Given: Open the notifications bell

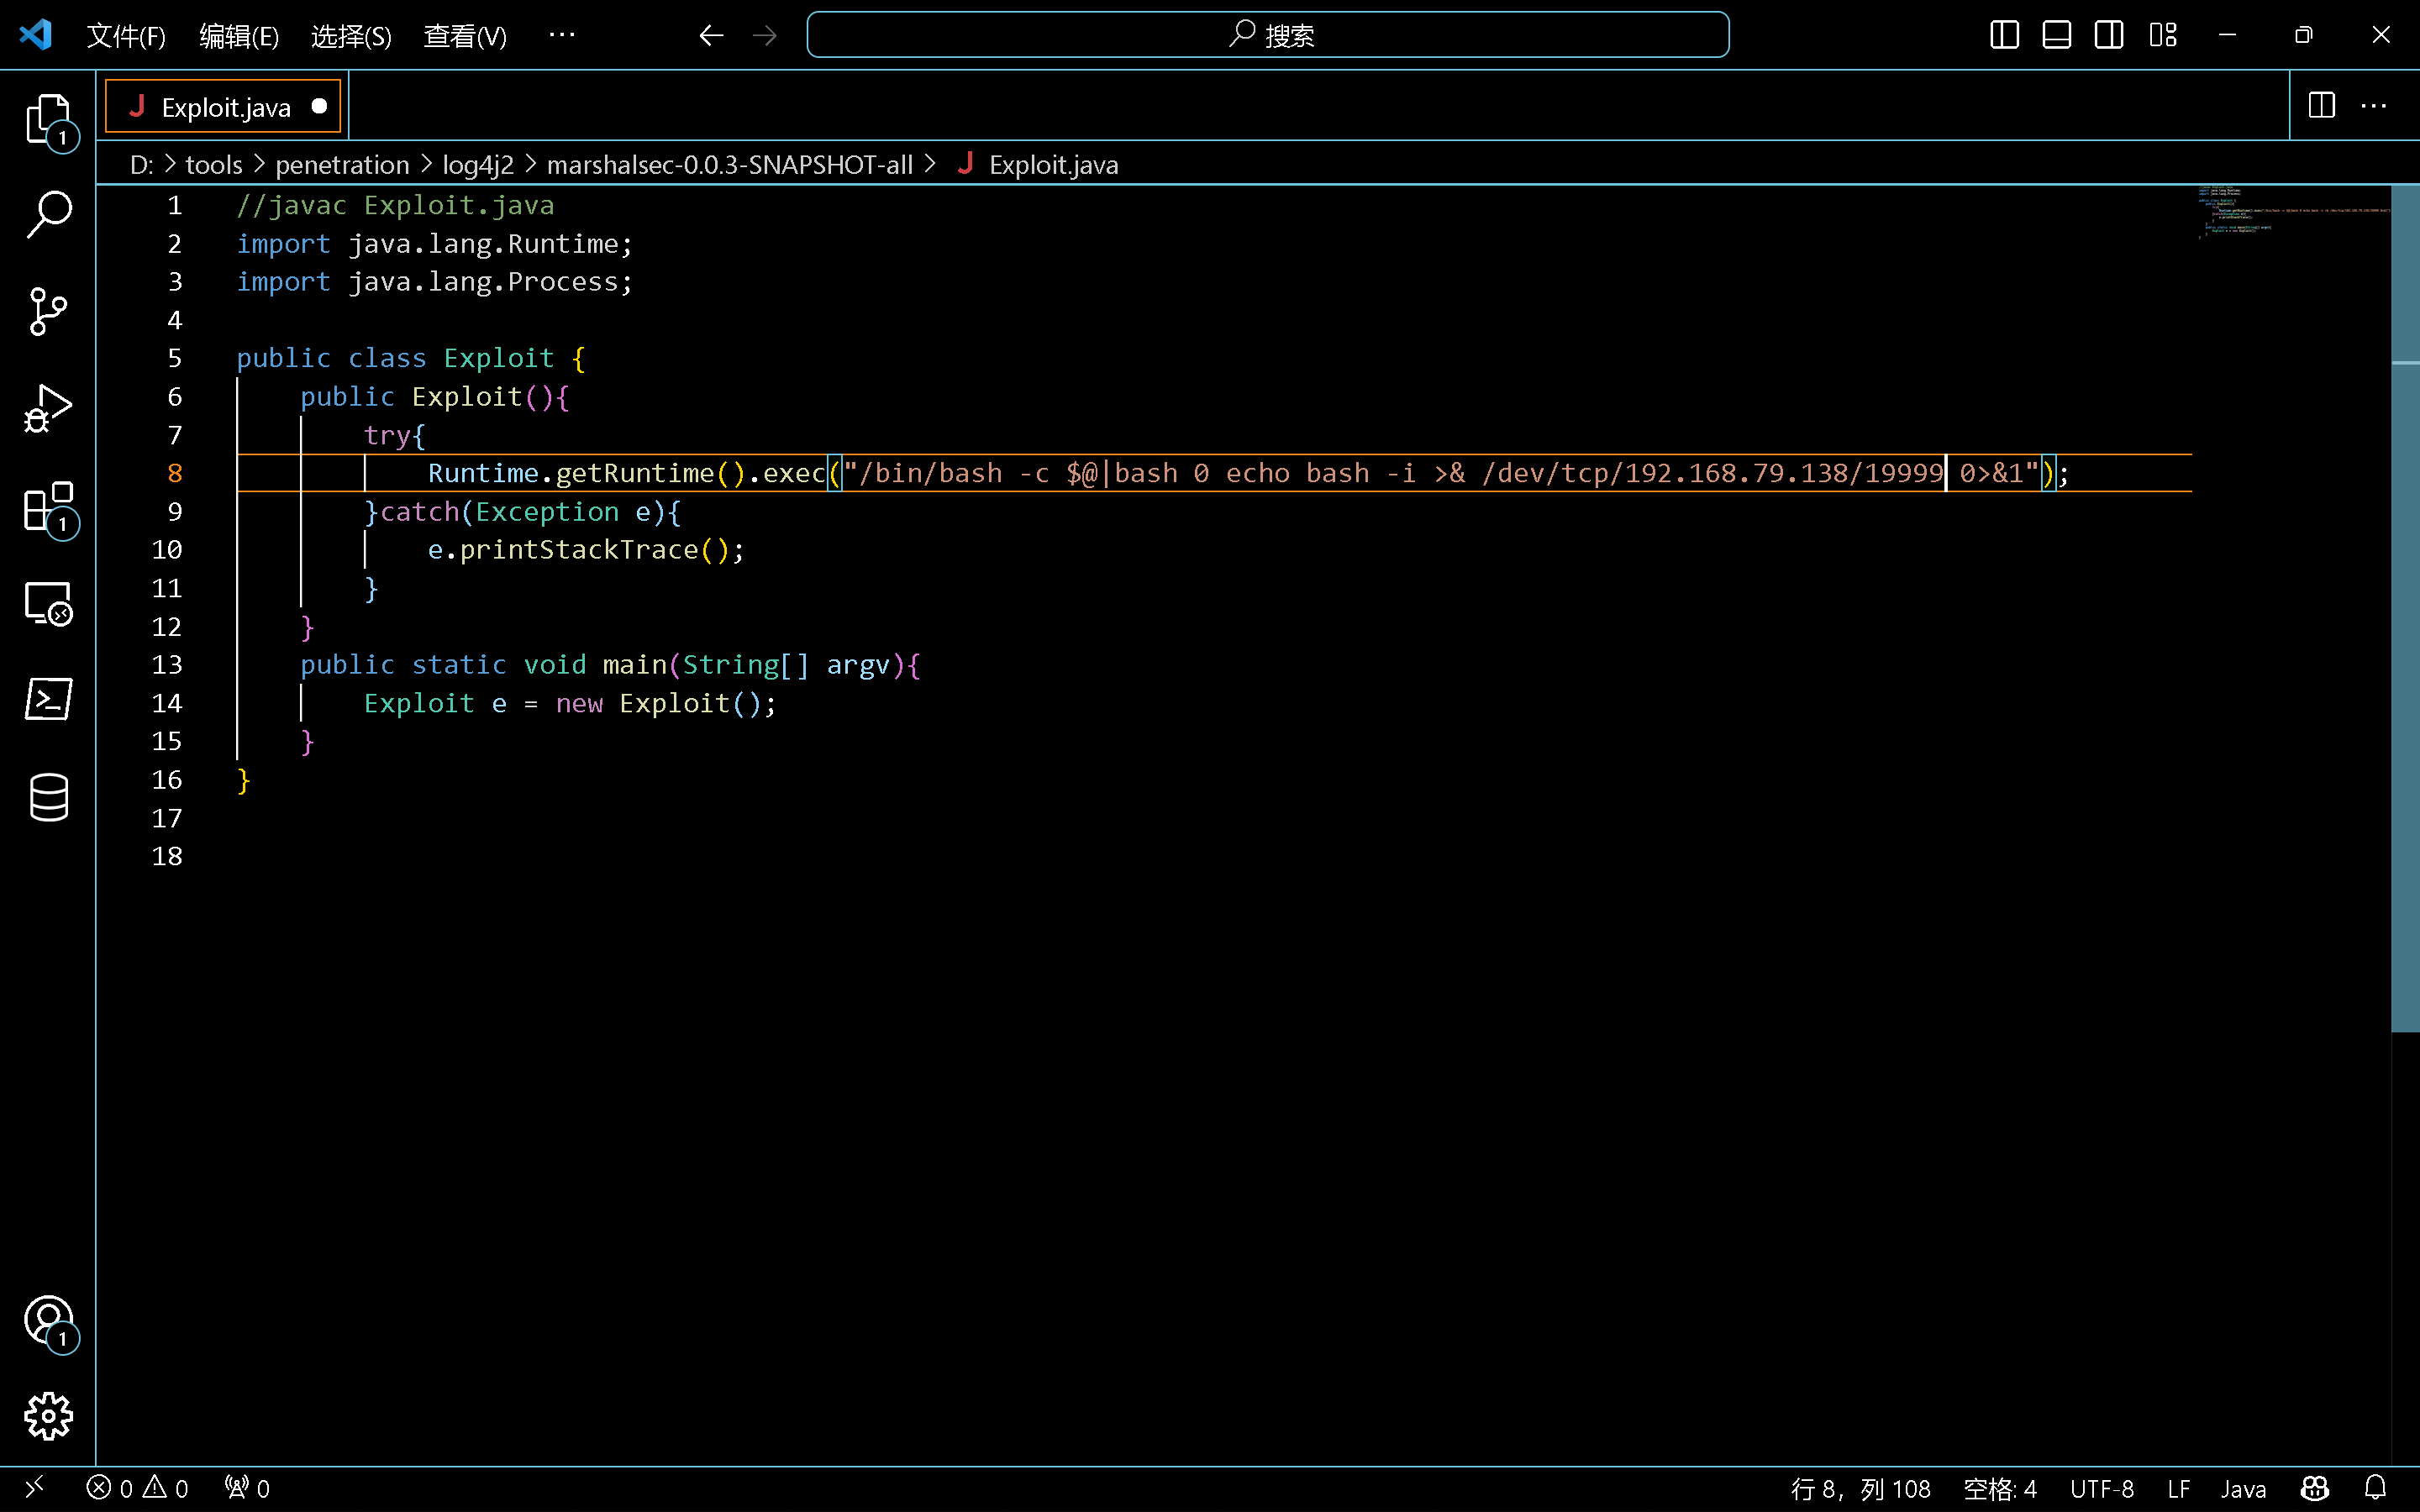Looking at the screenshot, I should (x=2376, y=1488).
